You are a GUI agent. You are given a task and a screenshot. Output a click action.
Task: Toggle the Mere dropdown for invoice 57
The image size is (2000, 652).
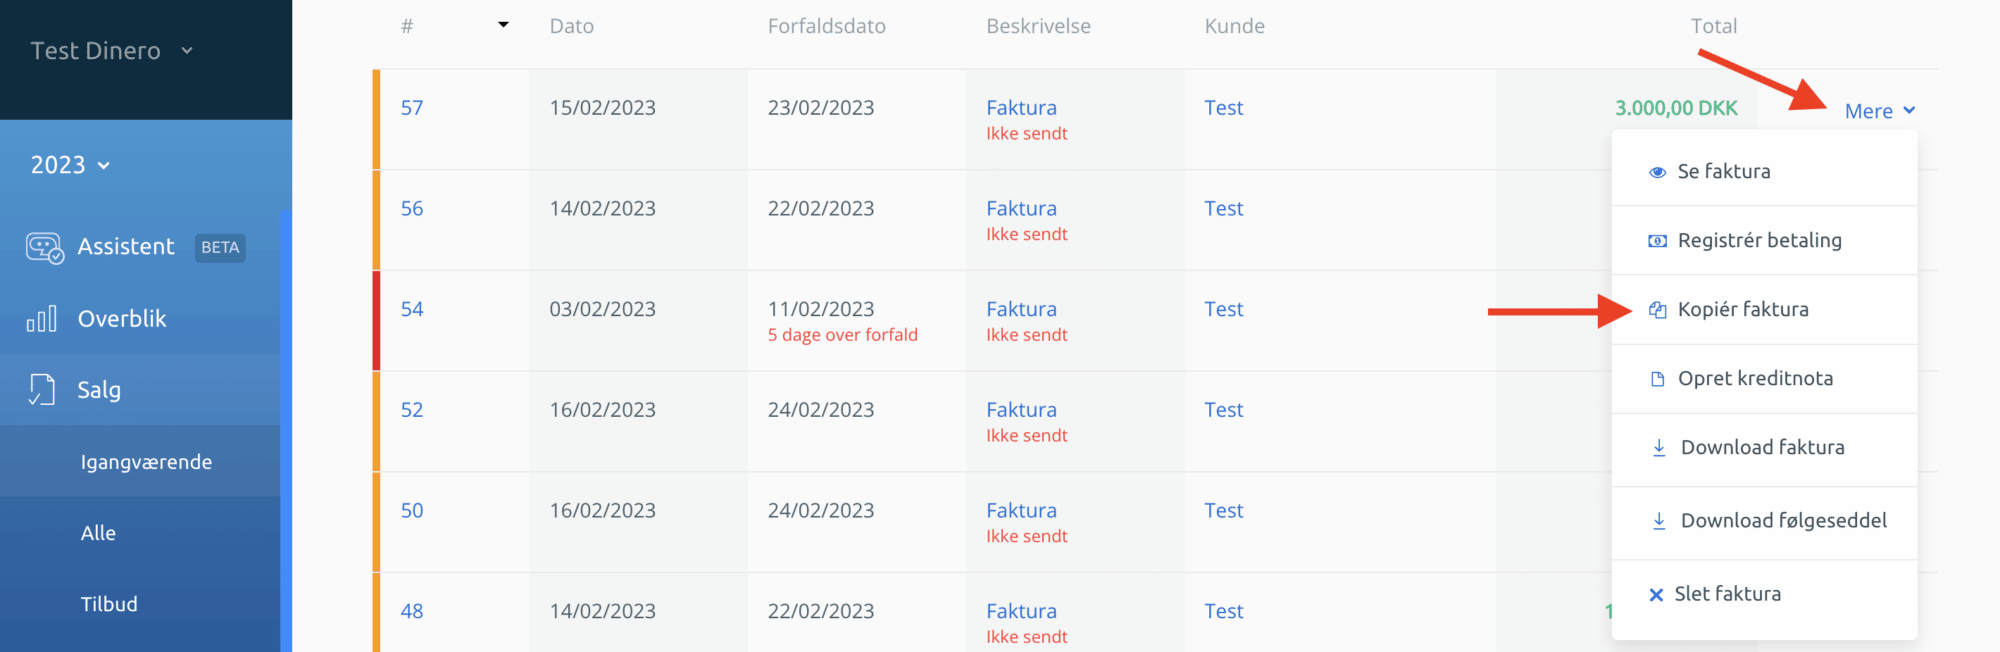(x=1880, y=111)
